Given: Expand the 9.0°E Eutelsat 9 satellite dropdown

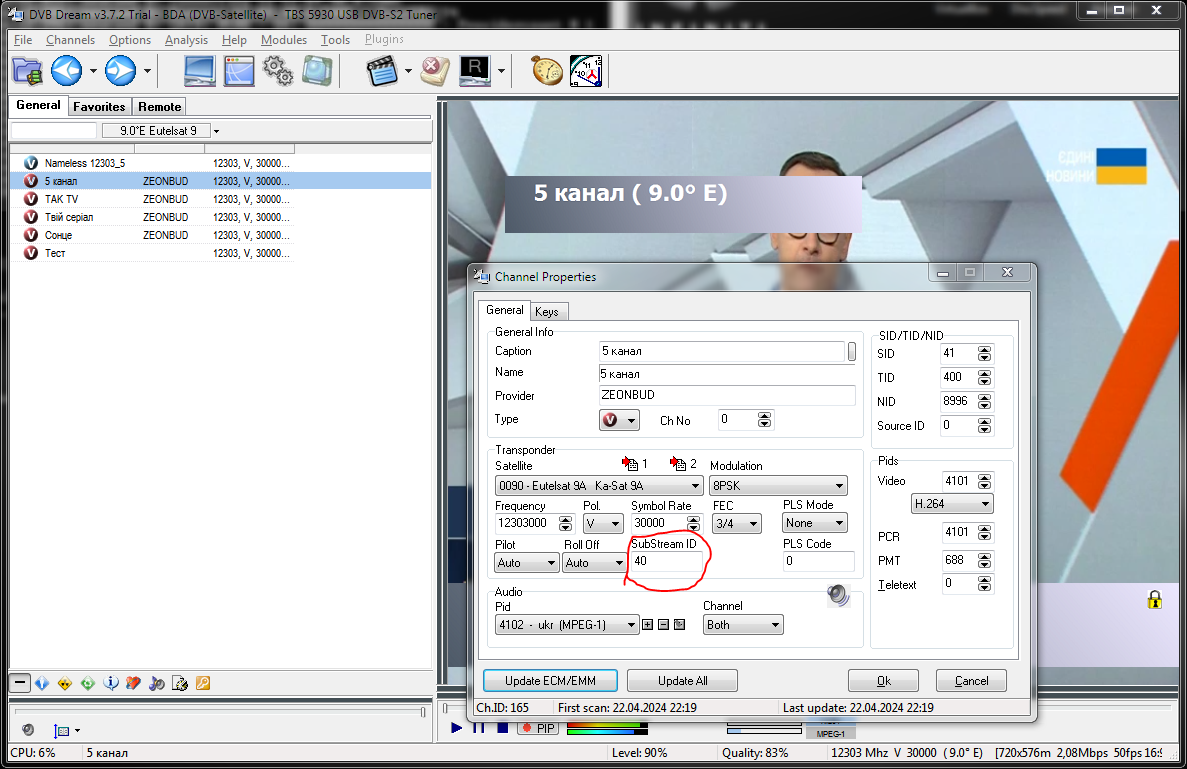Looking at the screenshot, I should [x=216, y=131].
